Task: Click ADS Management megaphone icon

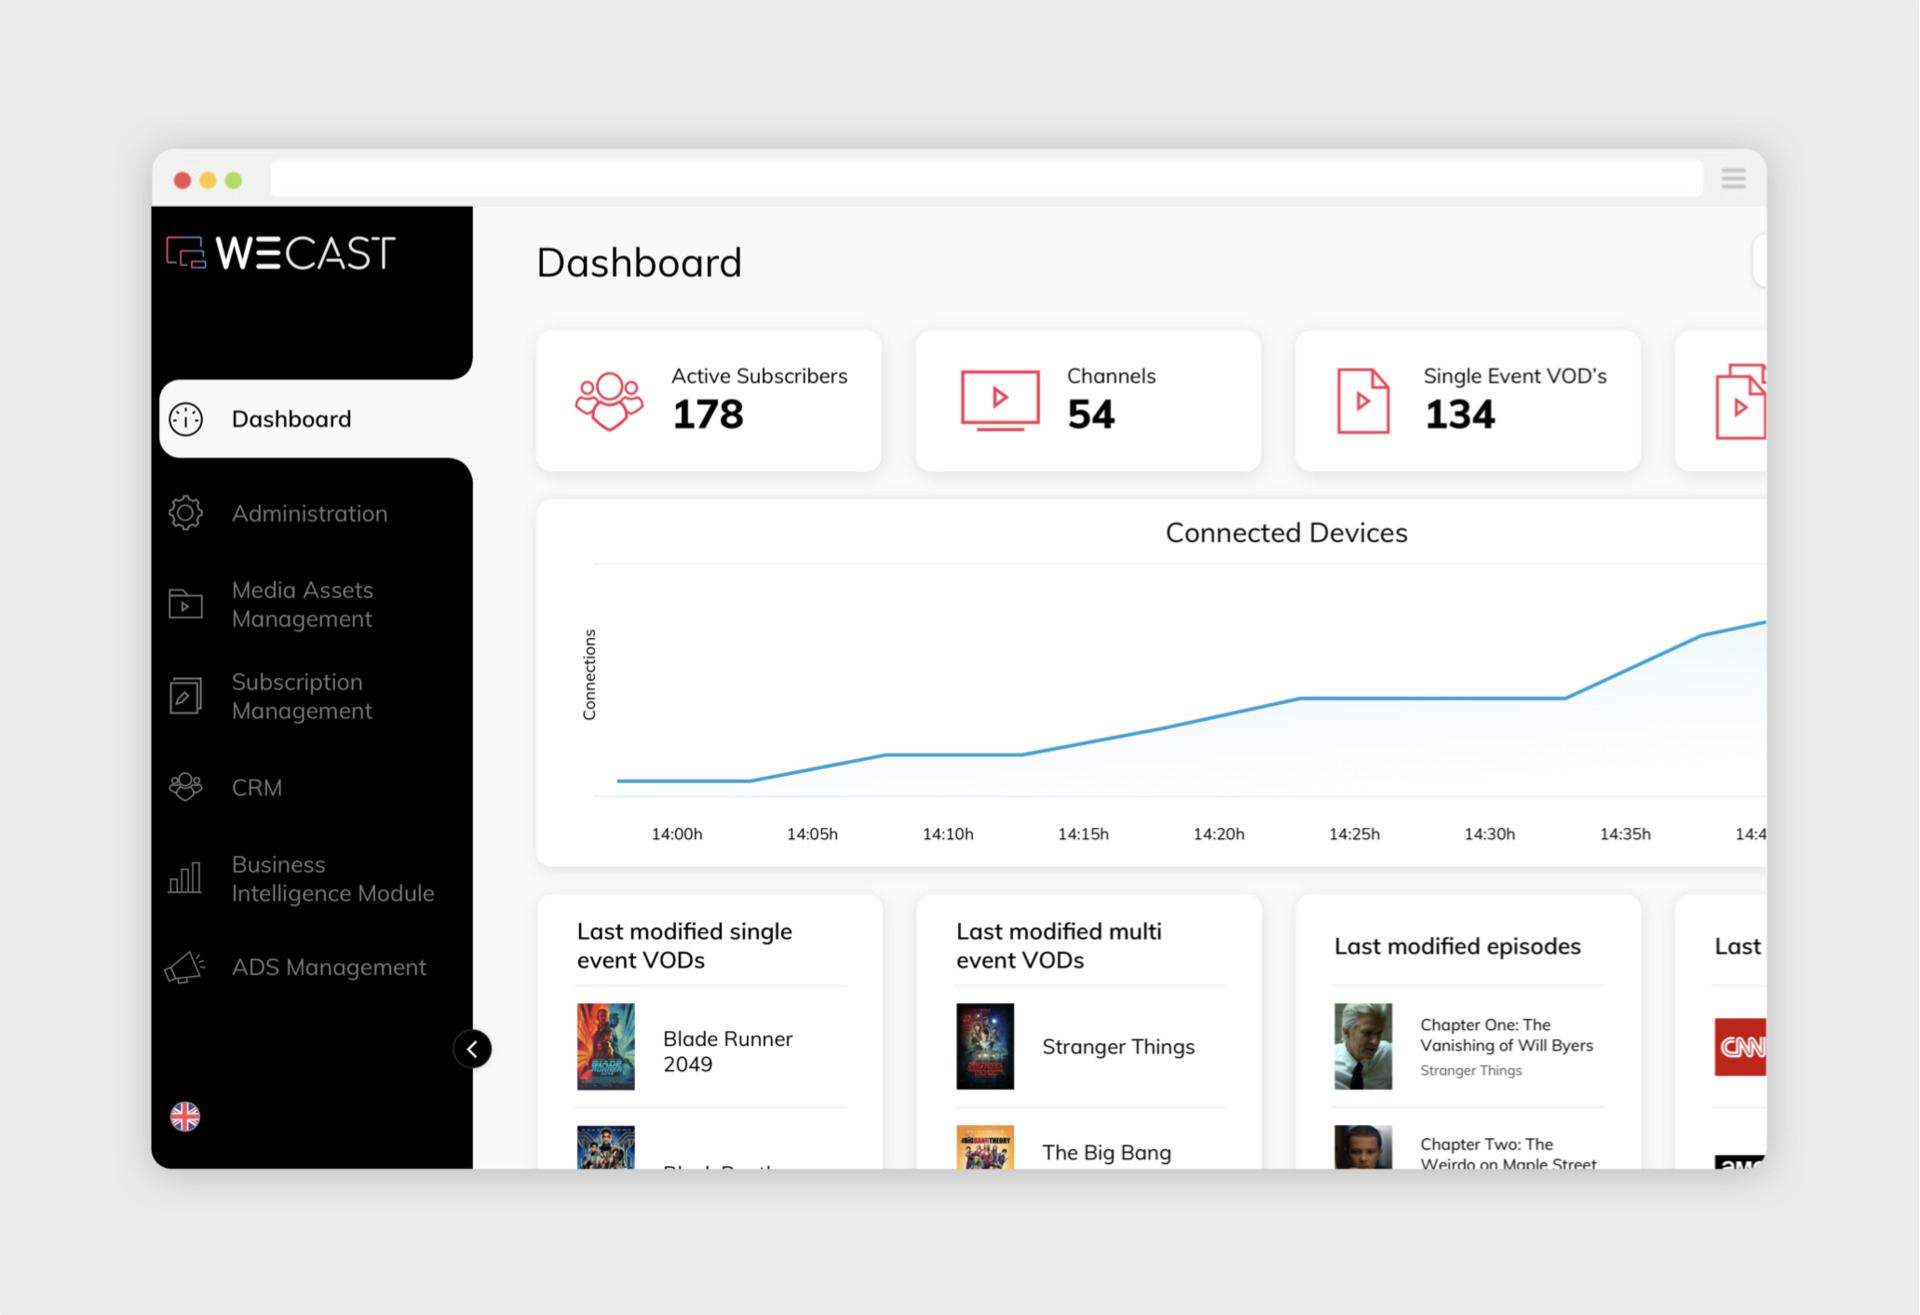Action: [185, 967]
